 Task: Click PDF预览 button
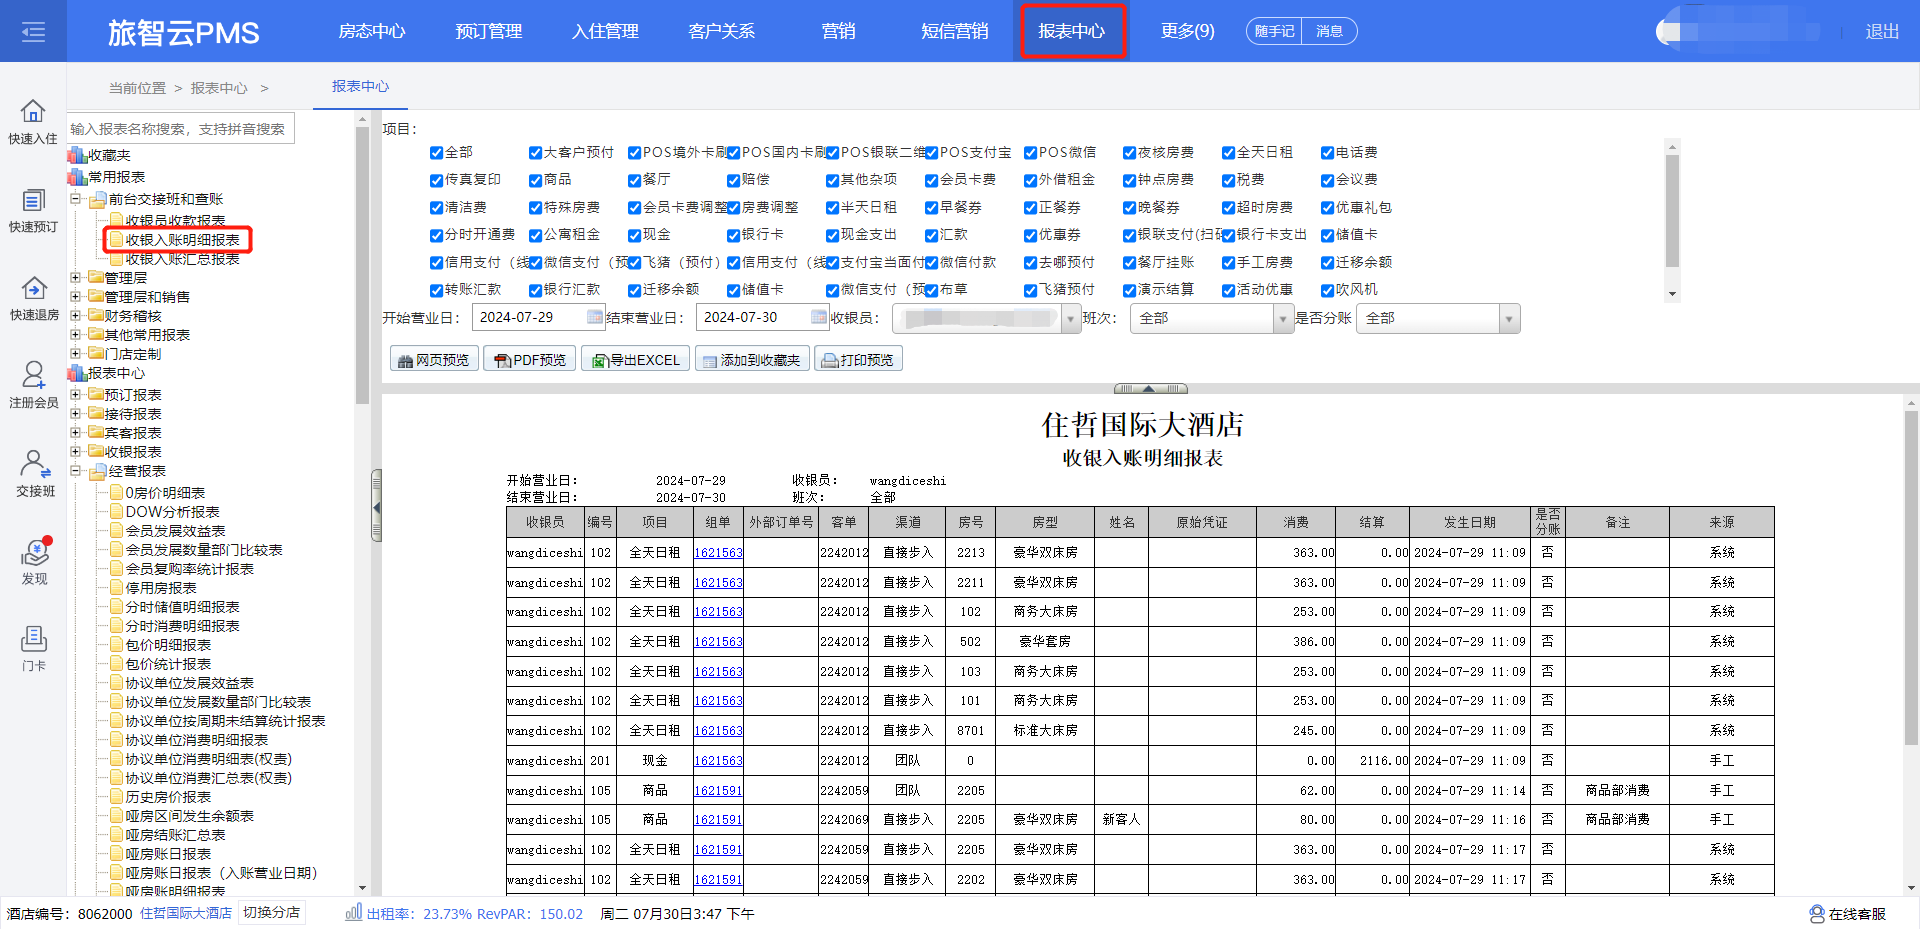click(530, 360)
